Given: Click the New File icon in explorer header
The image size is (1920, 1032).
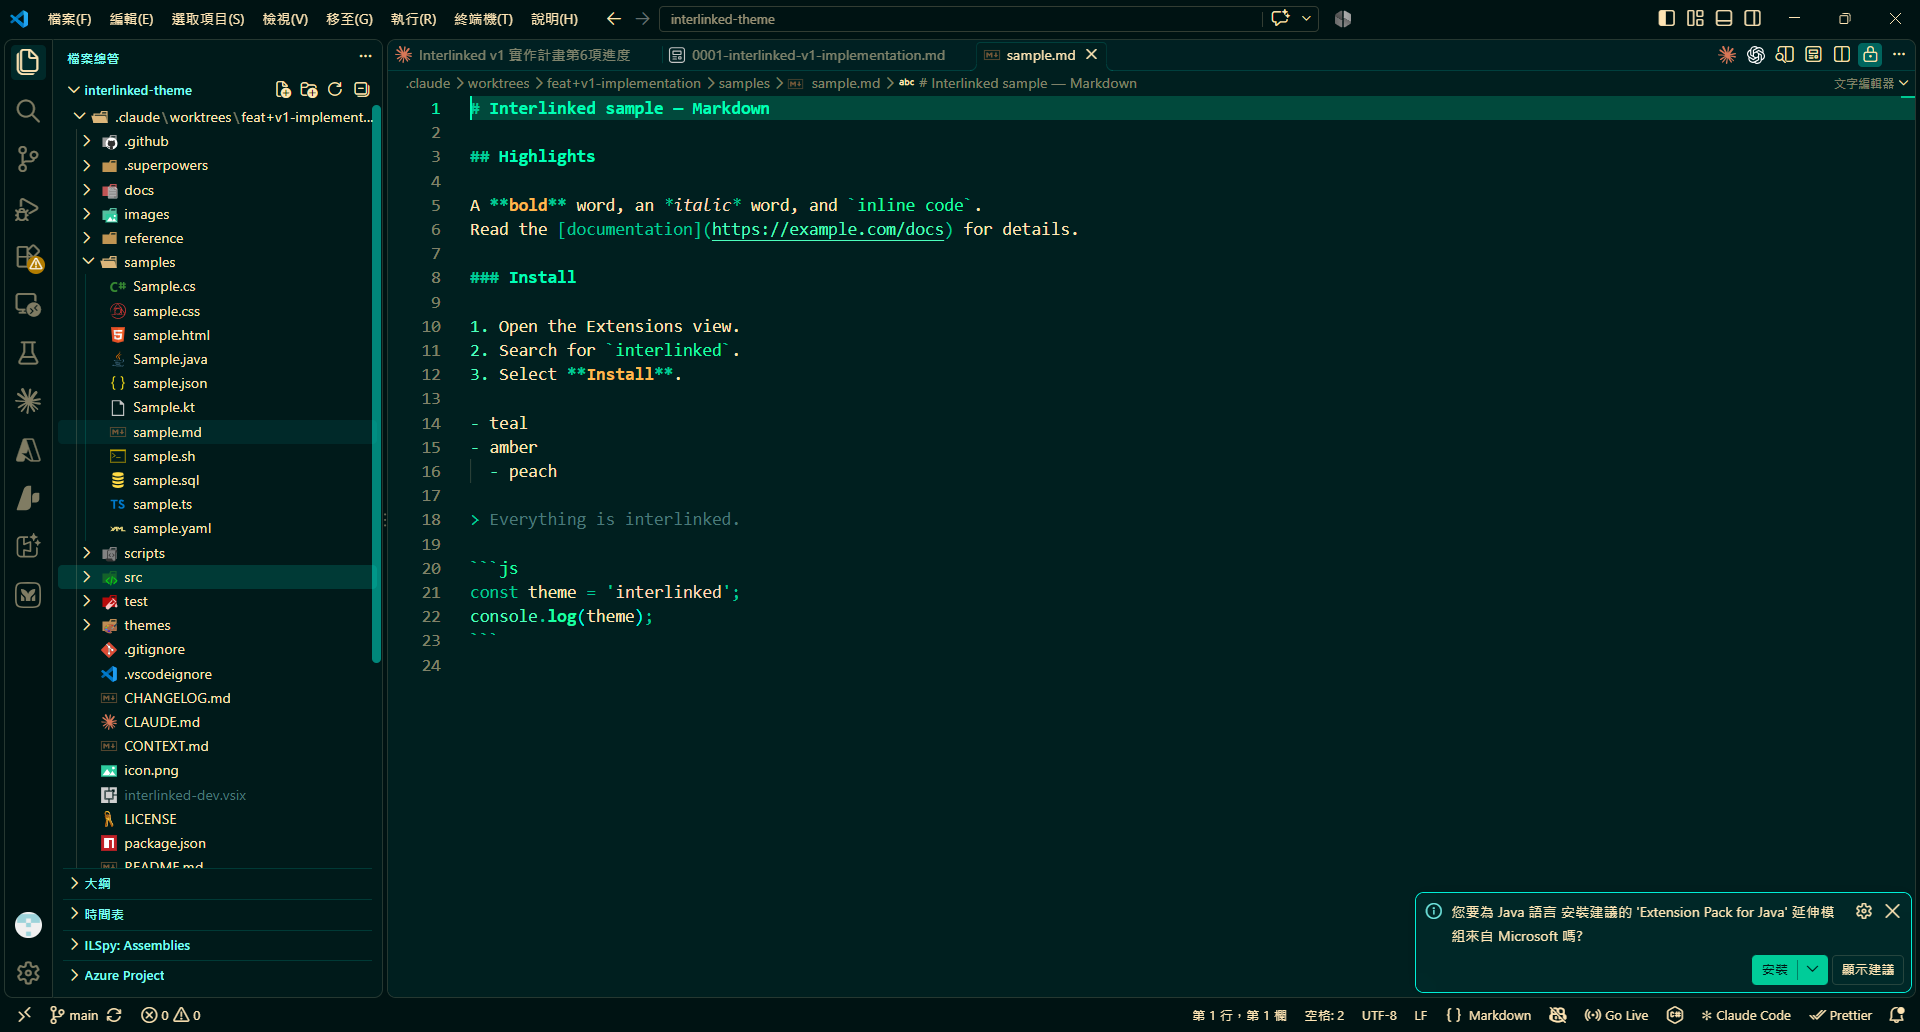Looking at the screenshot, I should [283, 90].
